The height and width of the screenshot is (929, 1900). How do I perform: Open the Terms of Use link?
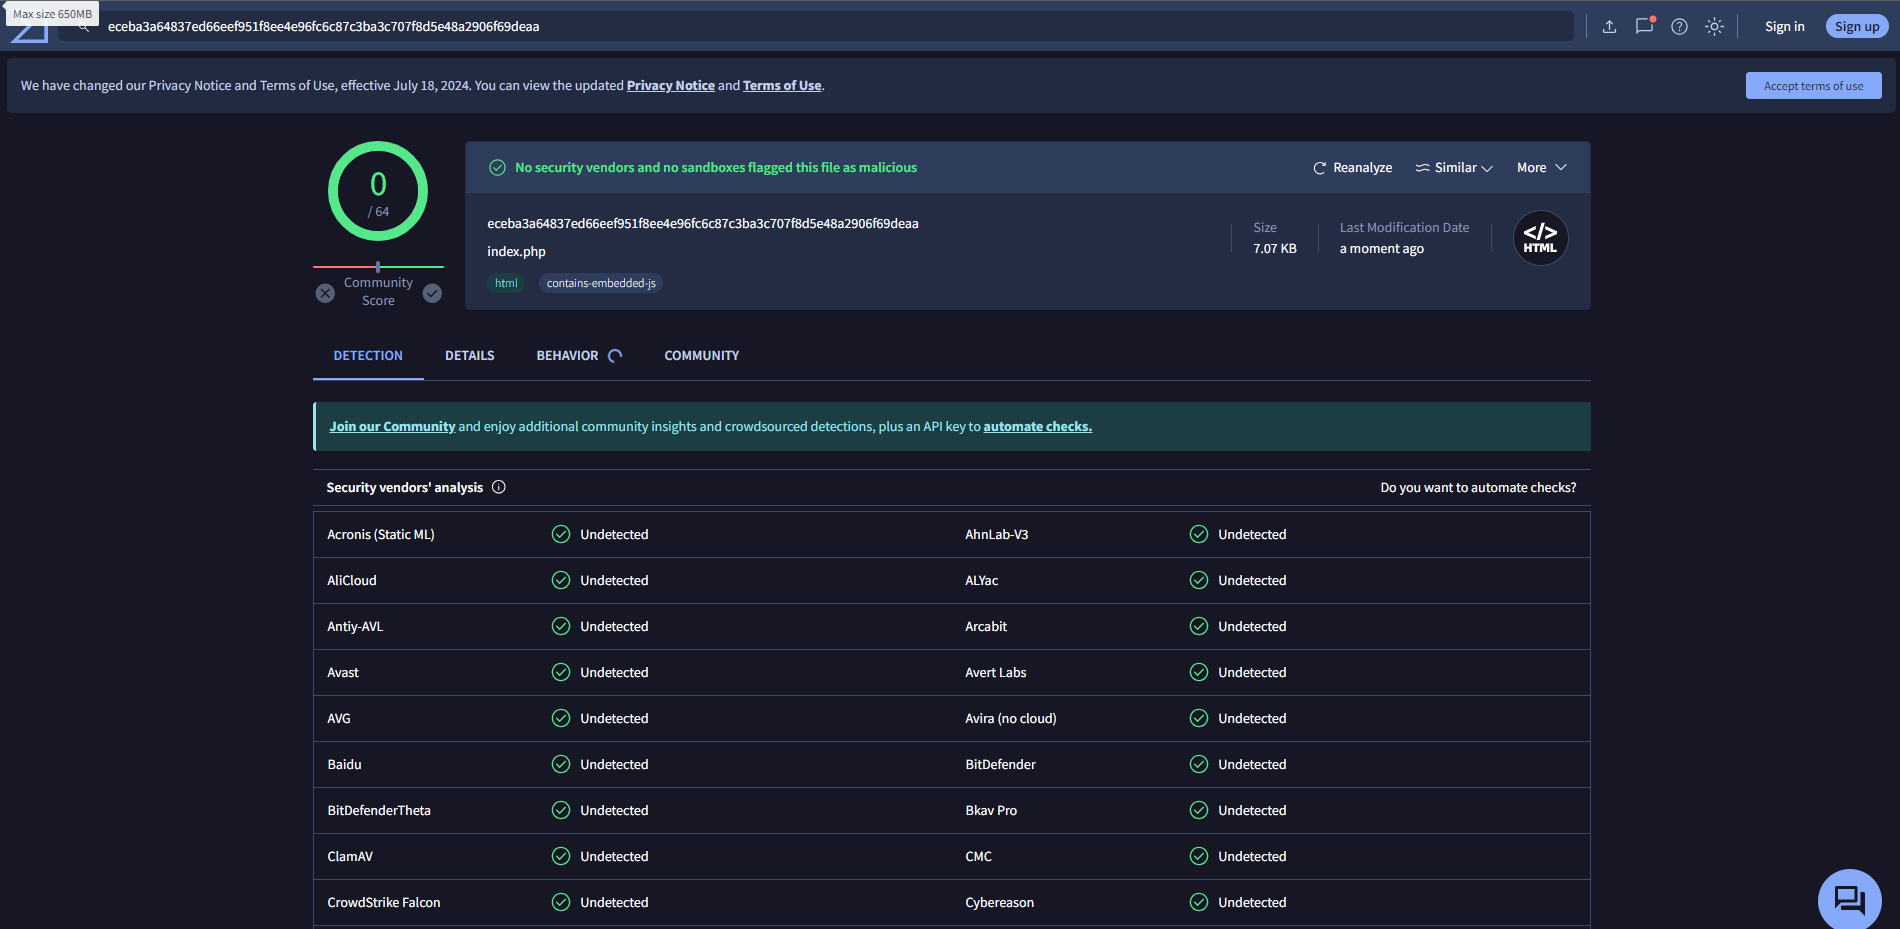click(782, 86)
